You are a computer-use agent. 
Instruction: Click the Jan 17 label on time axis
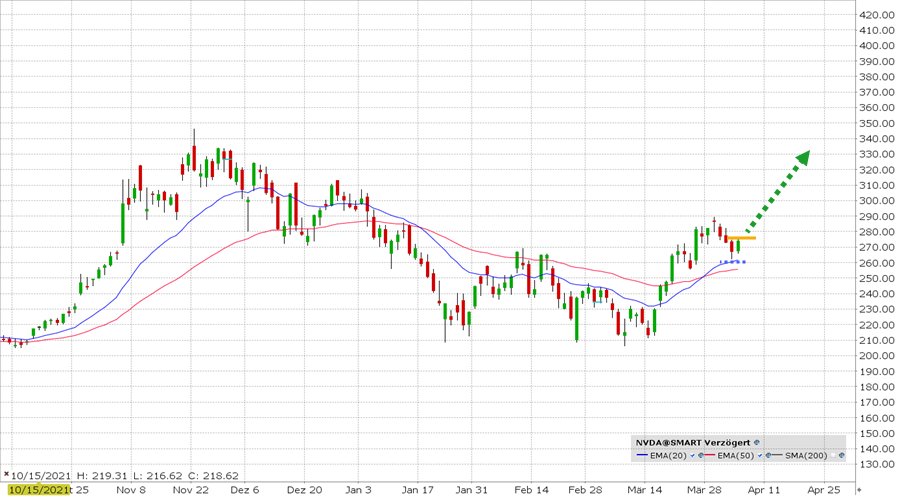point(417,490)
